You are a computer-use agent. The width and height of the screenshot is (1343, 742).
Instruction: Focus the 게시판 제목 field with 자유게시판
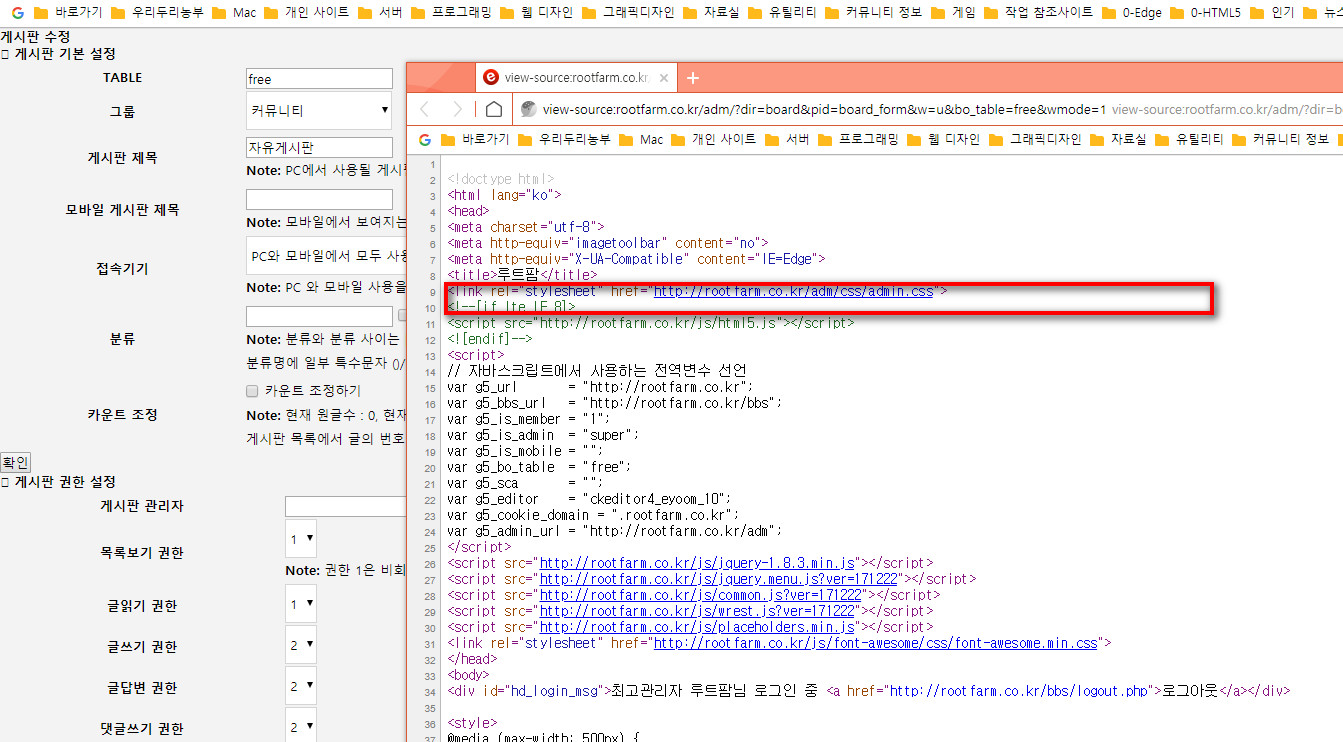point(319,148)
